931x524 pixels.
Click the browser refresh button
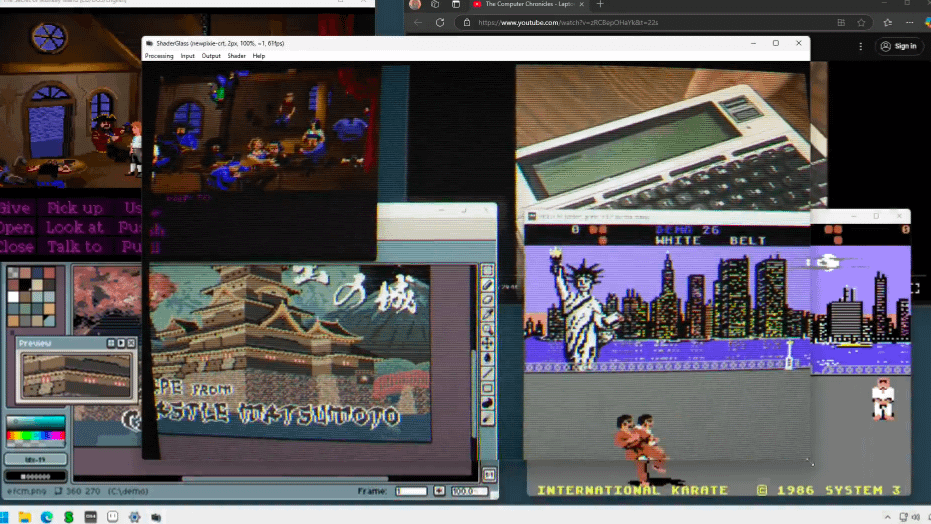440,22
